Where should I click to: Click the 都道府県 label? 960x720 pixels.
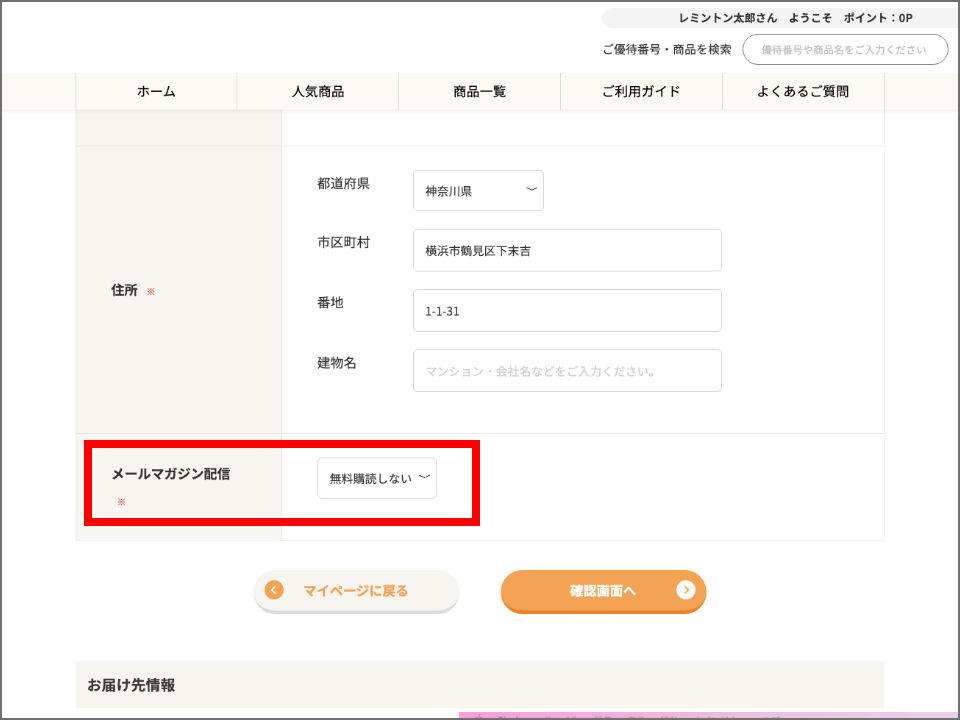coord(343,184)
